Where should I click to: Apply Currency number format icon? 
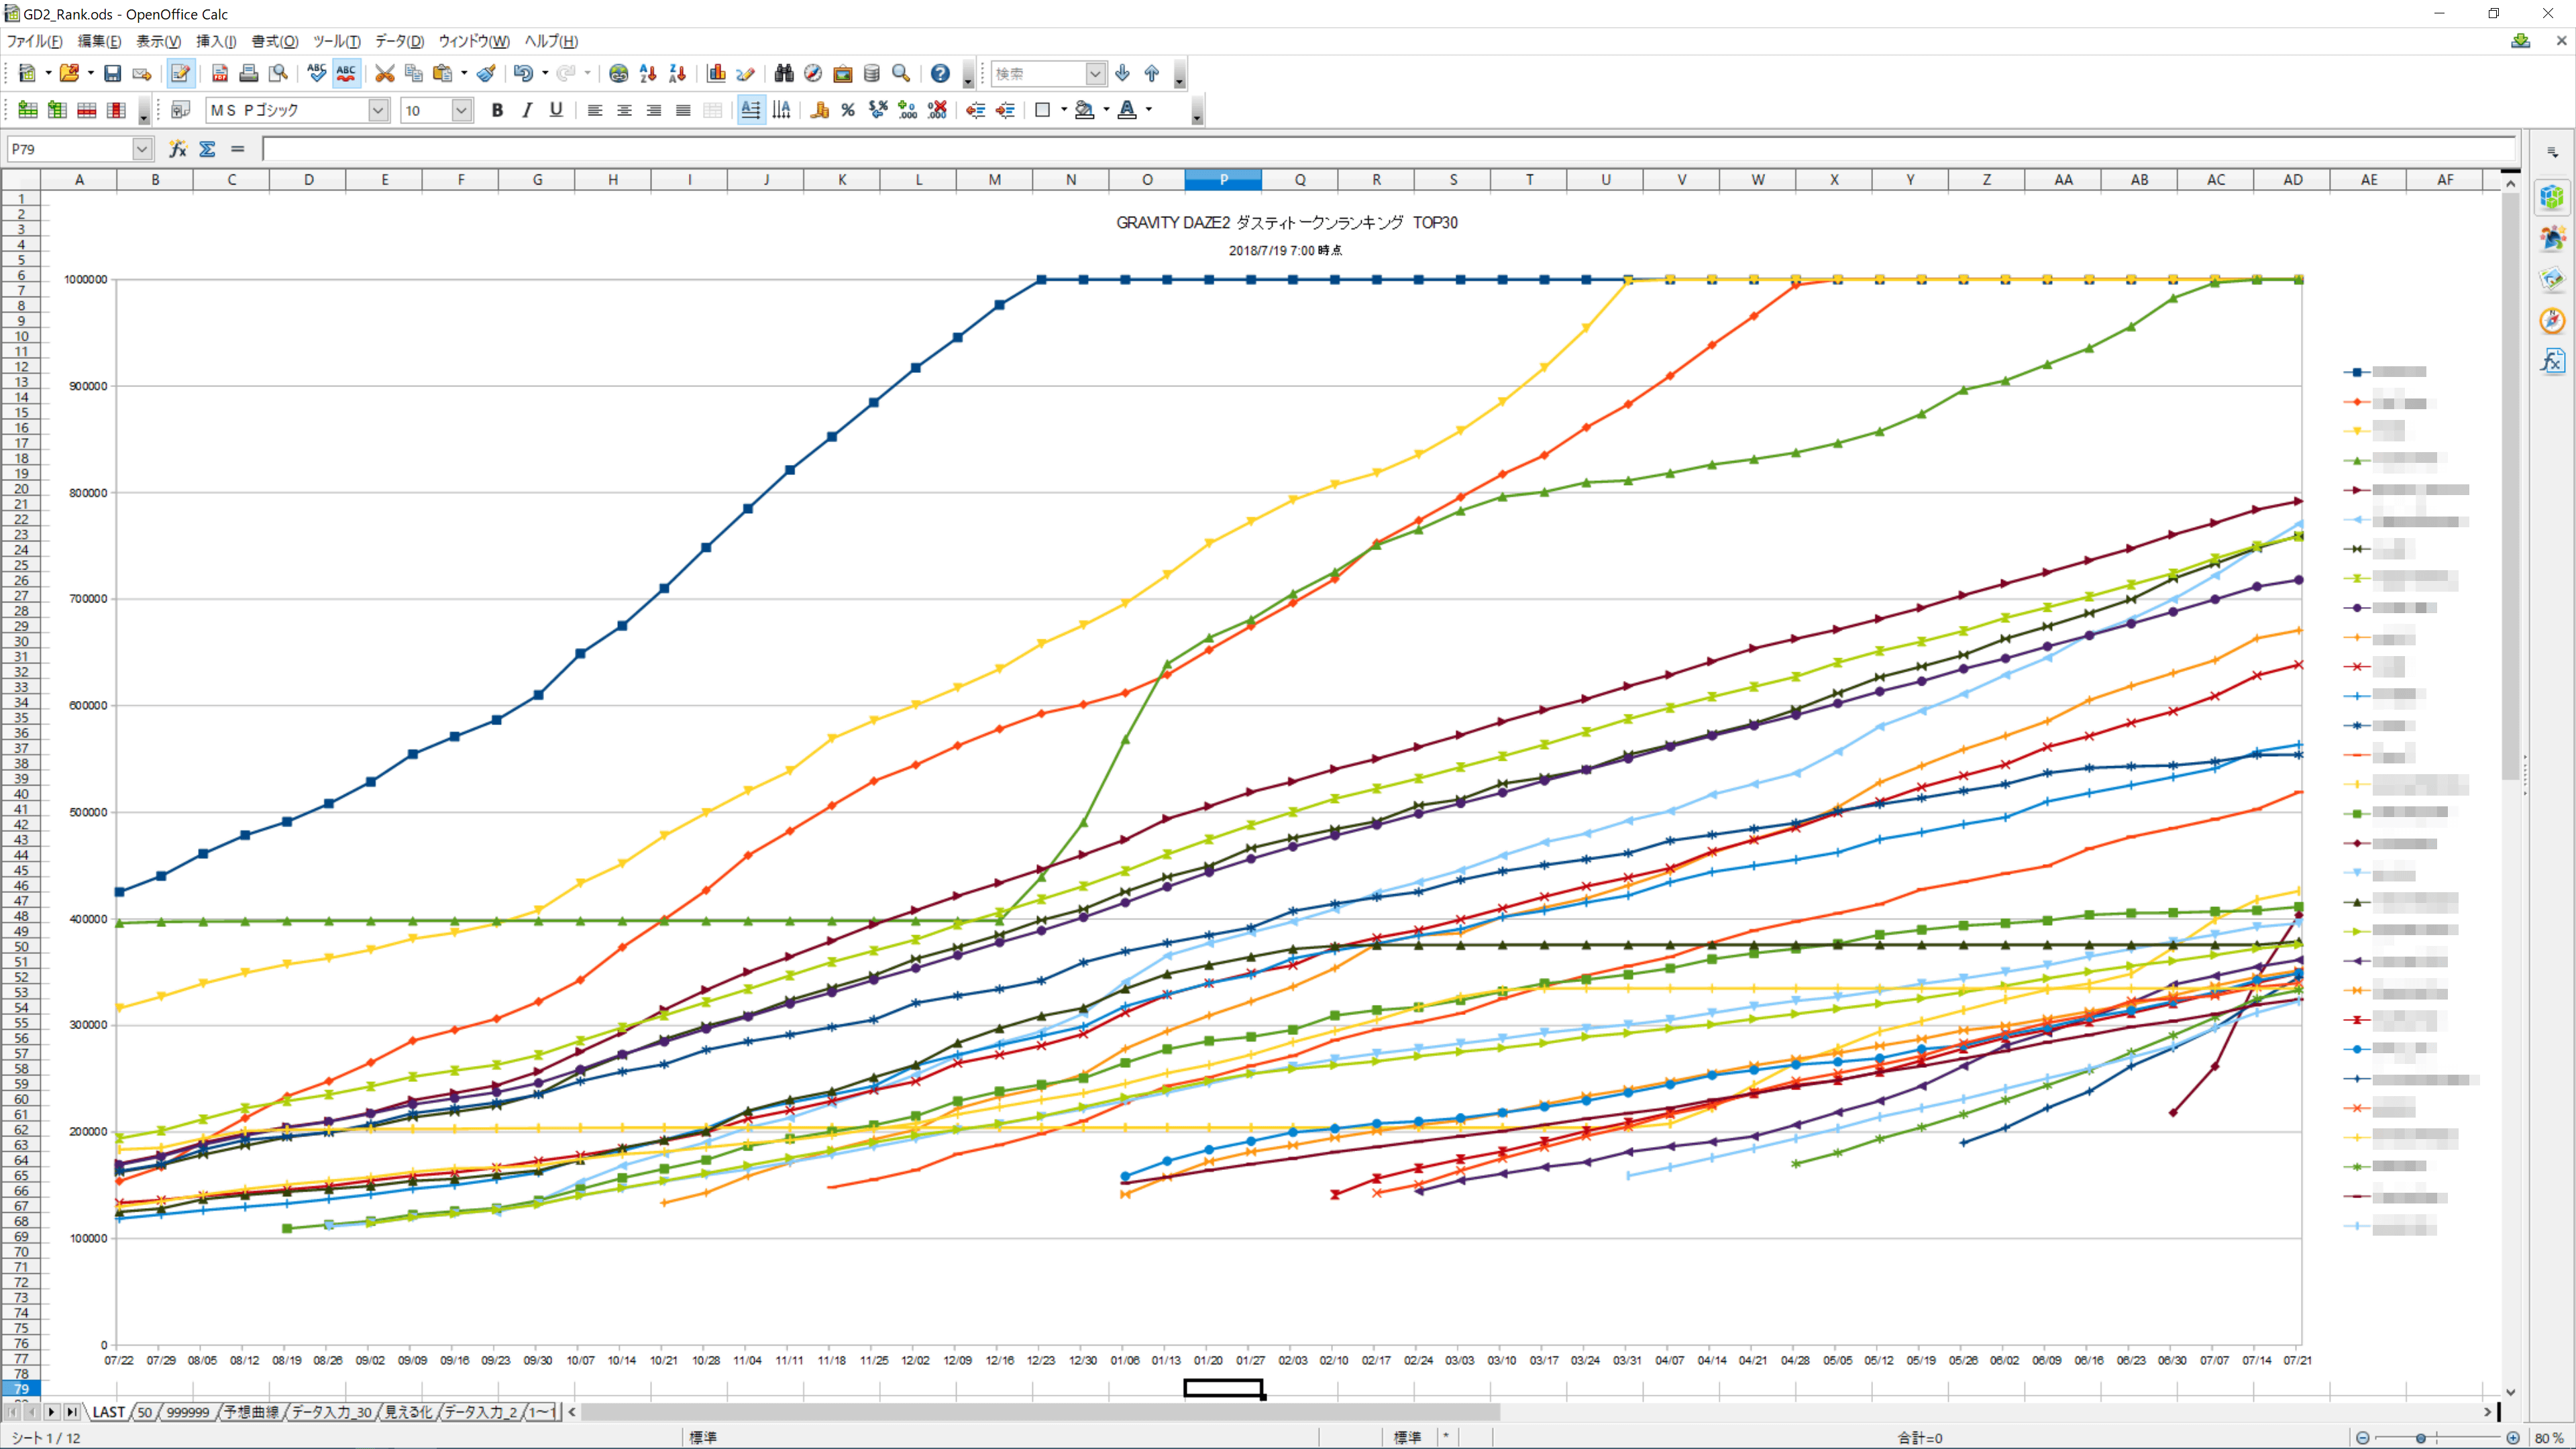coord(819,110)
